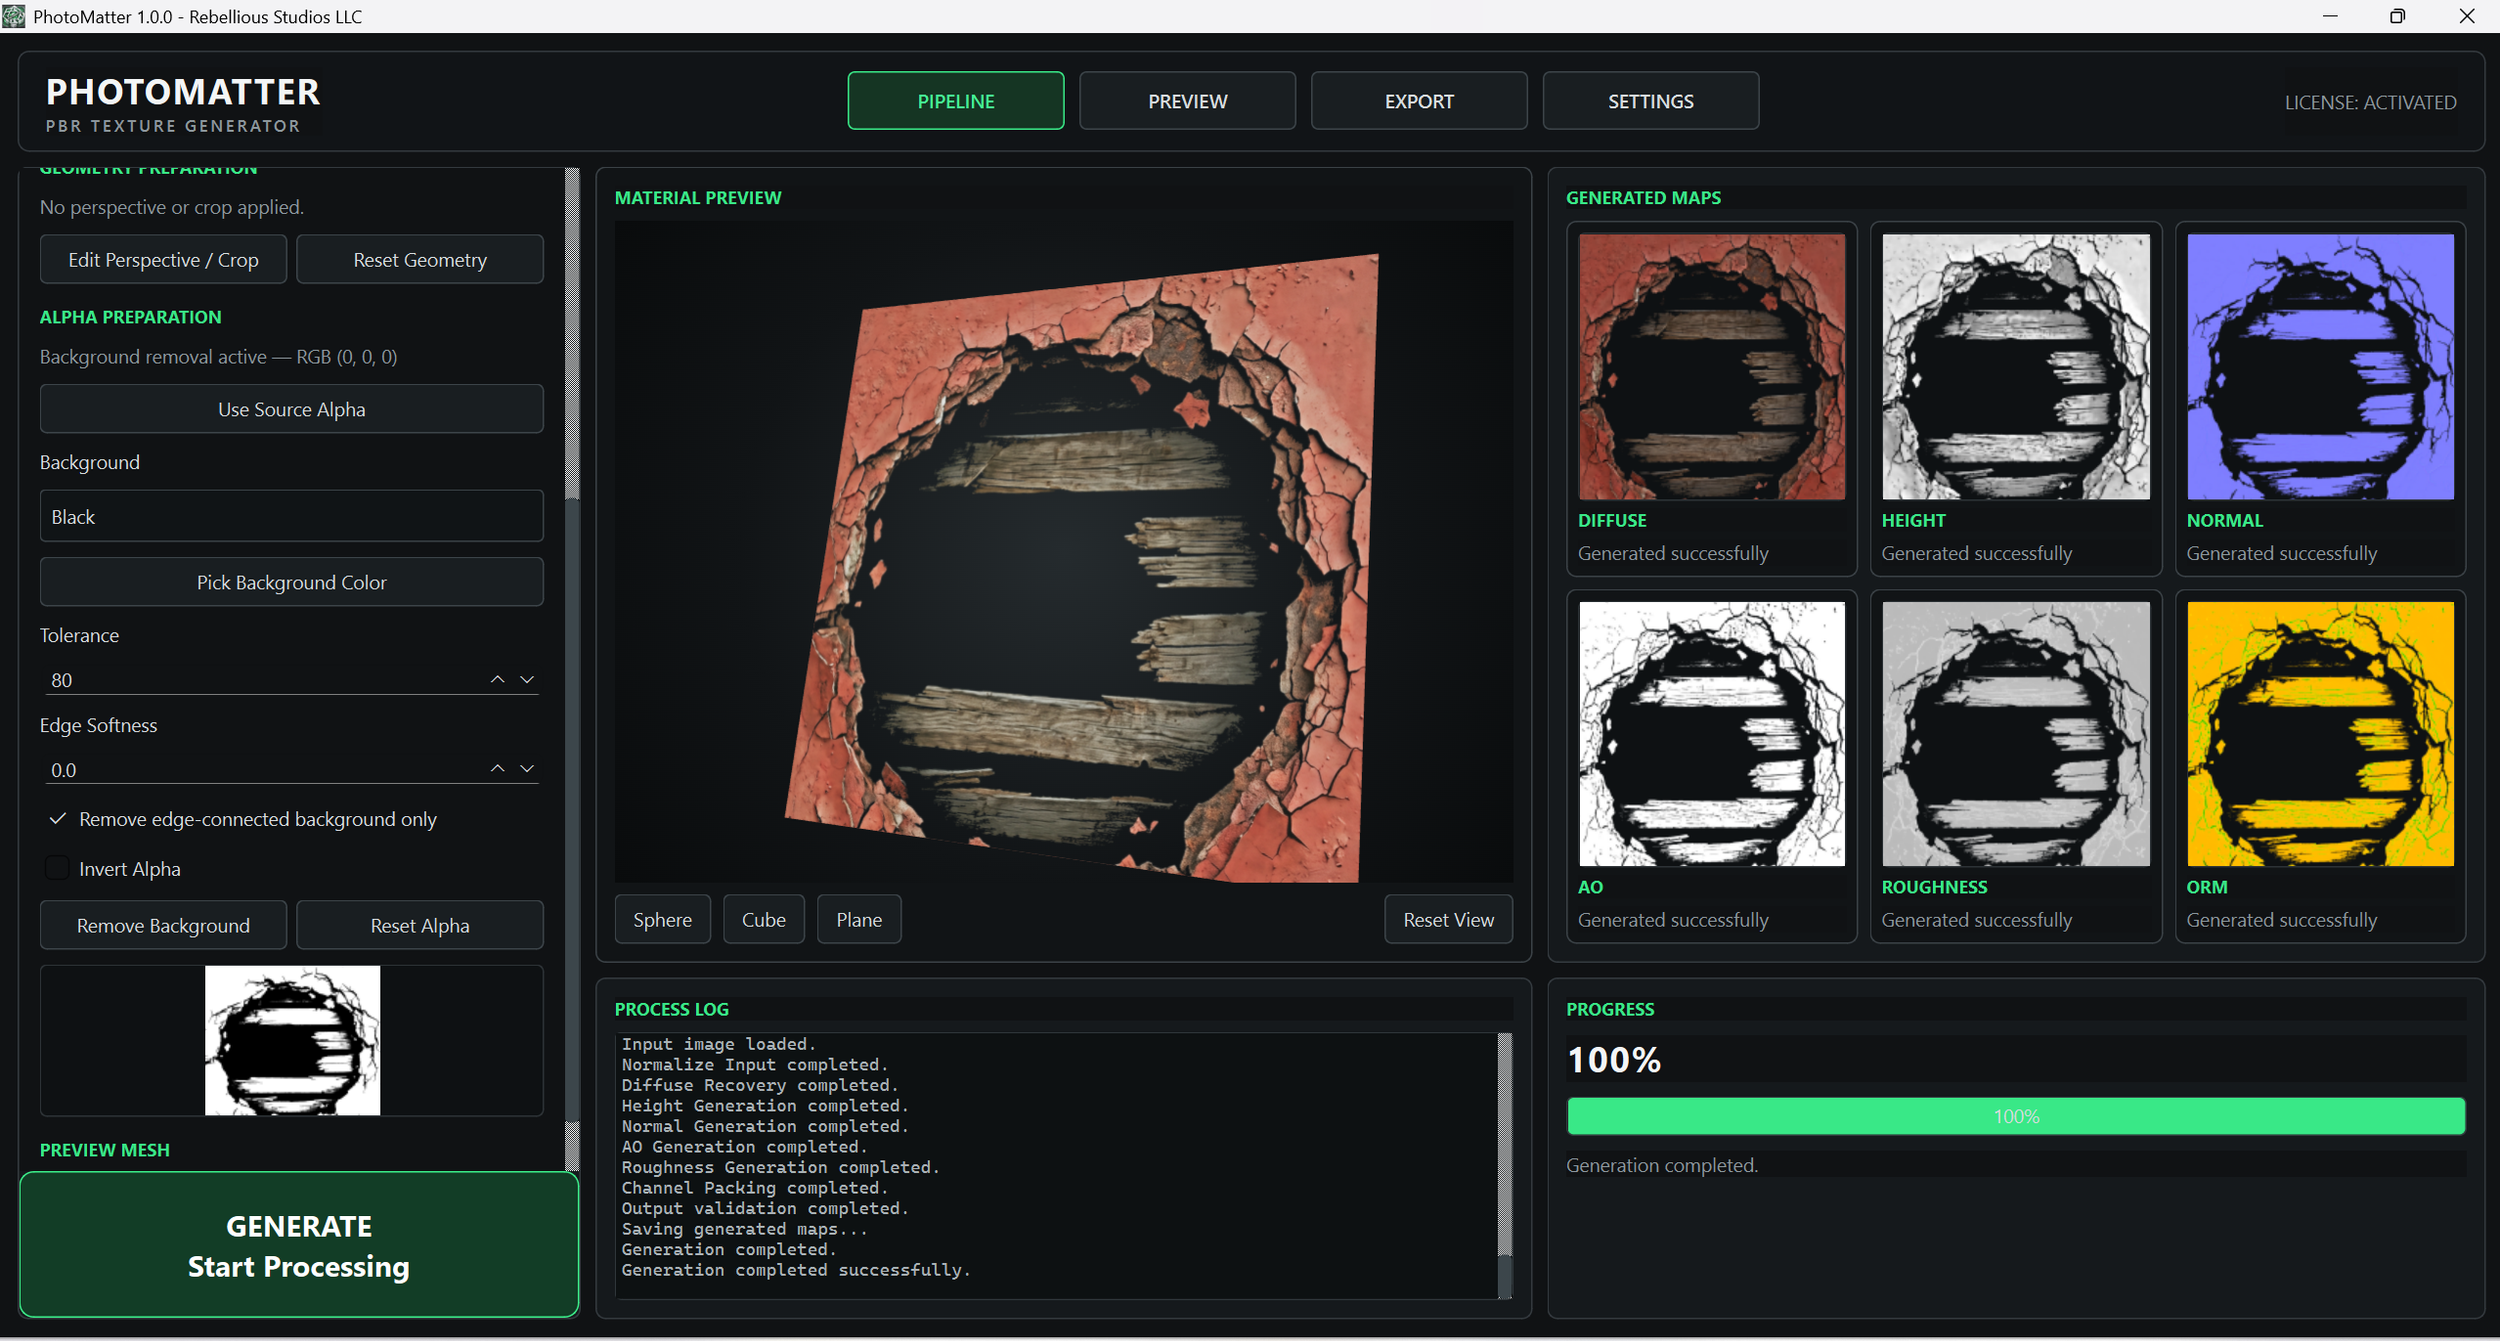Select the Plane preview mesh
This screenshot has width=2500, height=1341.
859,920
